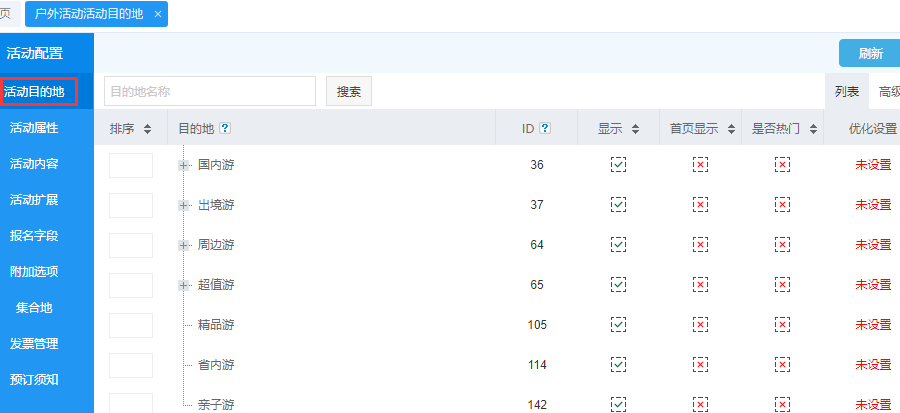Viewport: 900px width, 413px height.
Task: Toggle 显示 checkbox for 精品游
Action: pos(618,325)
